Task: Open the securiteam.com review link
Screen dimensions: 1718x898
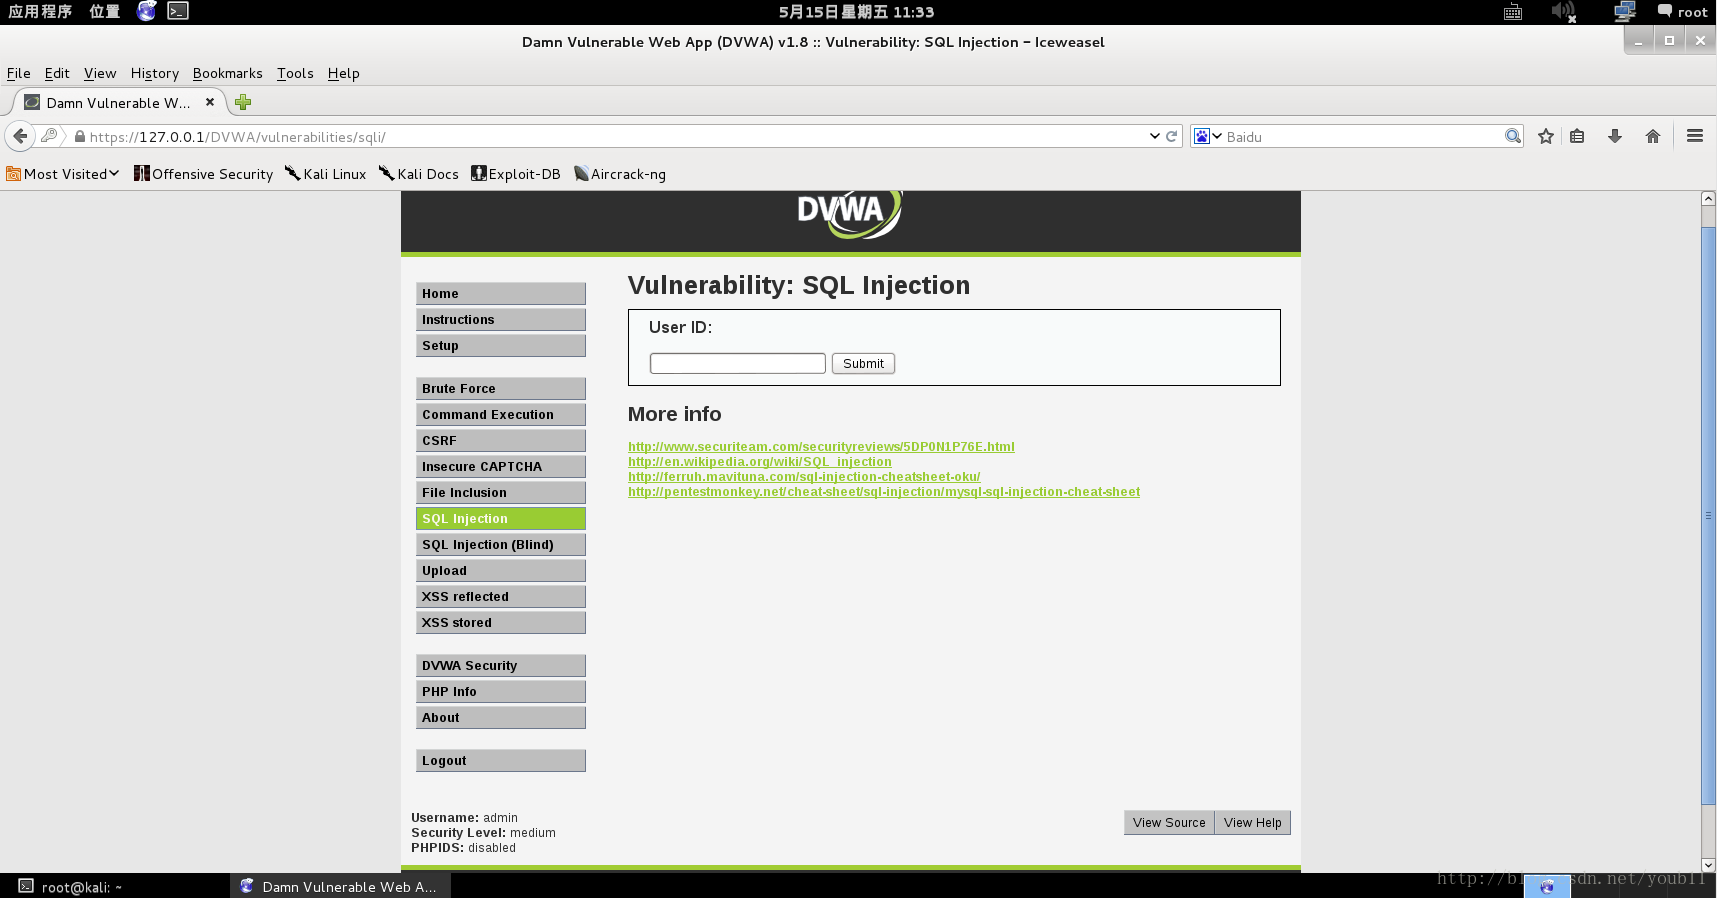Action: (821, 447)
